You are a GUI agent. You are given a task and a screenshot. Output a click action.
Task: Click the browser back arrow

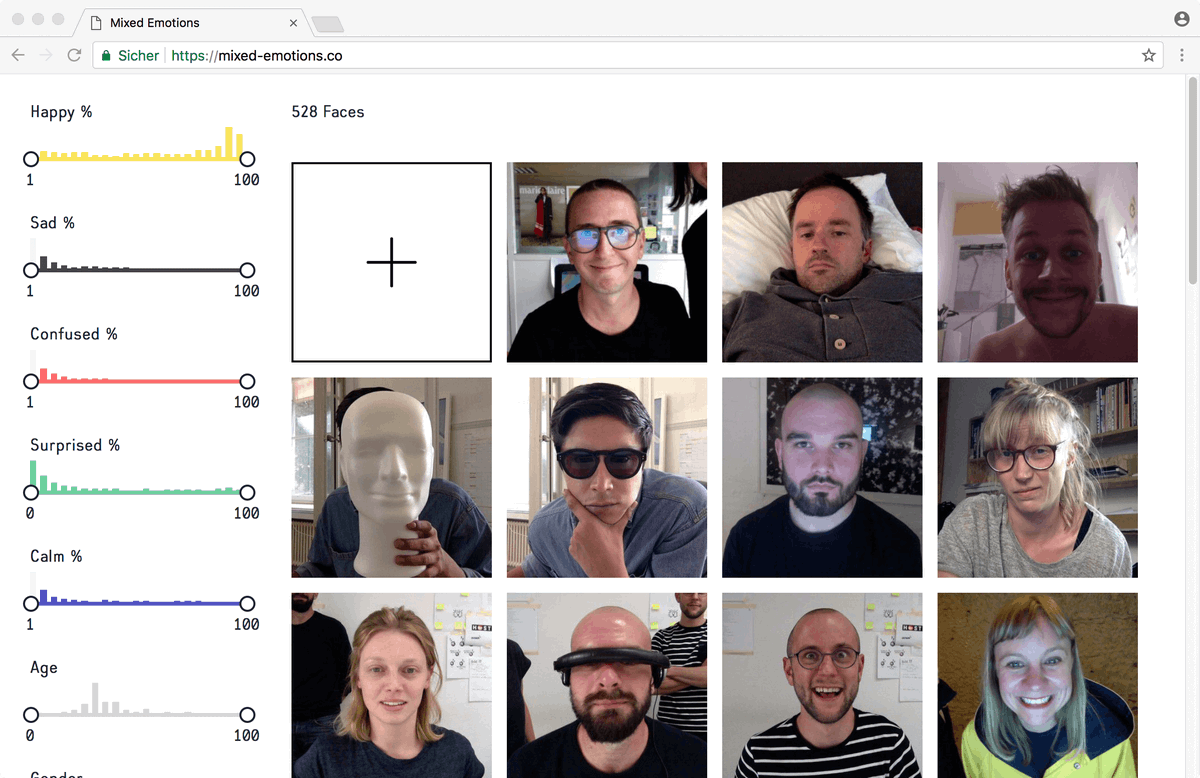pyautogui.click(x=18, y=56)
